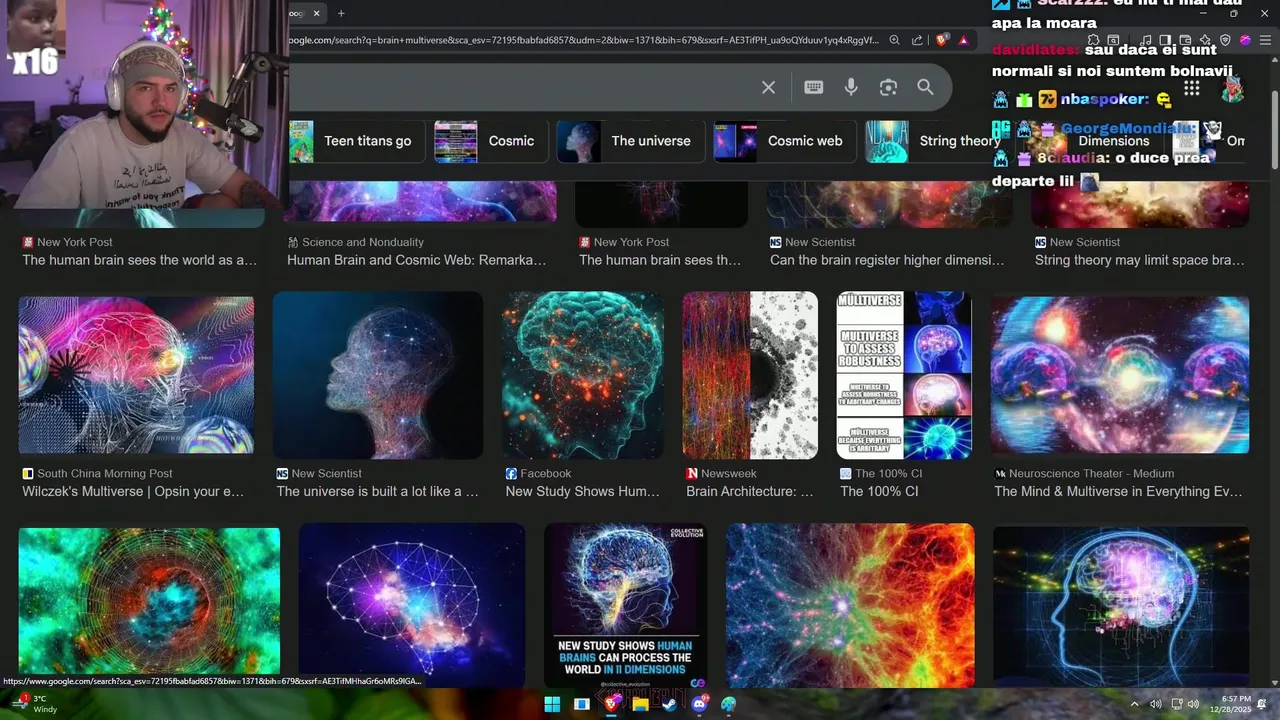The height and width of the screenshot is (720, 1280).
Task: Open the teal brain with orange sparks image
Action: coord(583,375)
